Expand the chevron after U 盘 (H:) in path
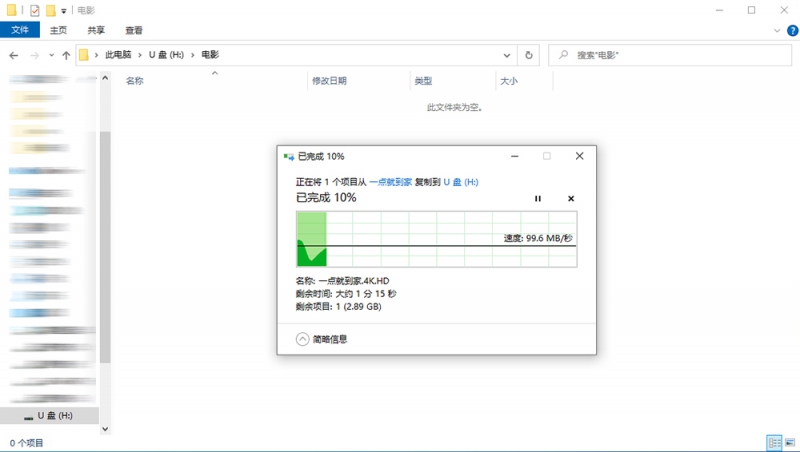Viewport: 800px width, 452px height. 192,55
